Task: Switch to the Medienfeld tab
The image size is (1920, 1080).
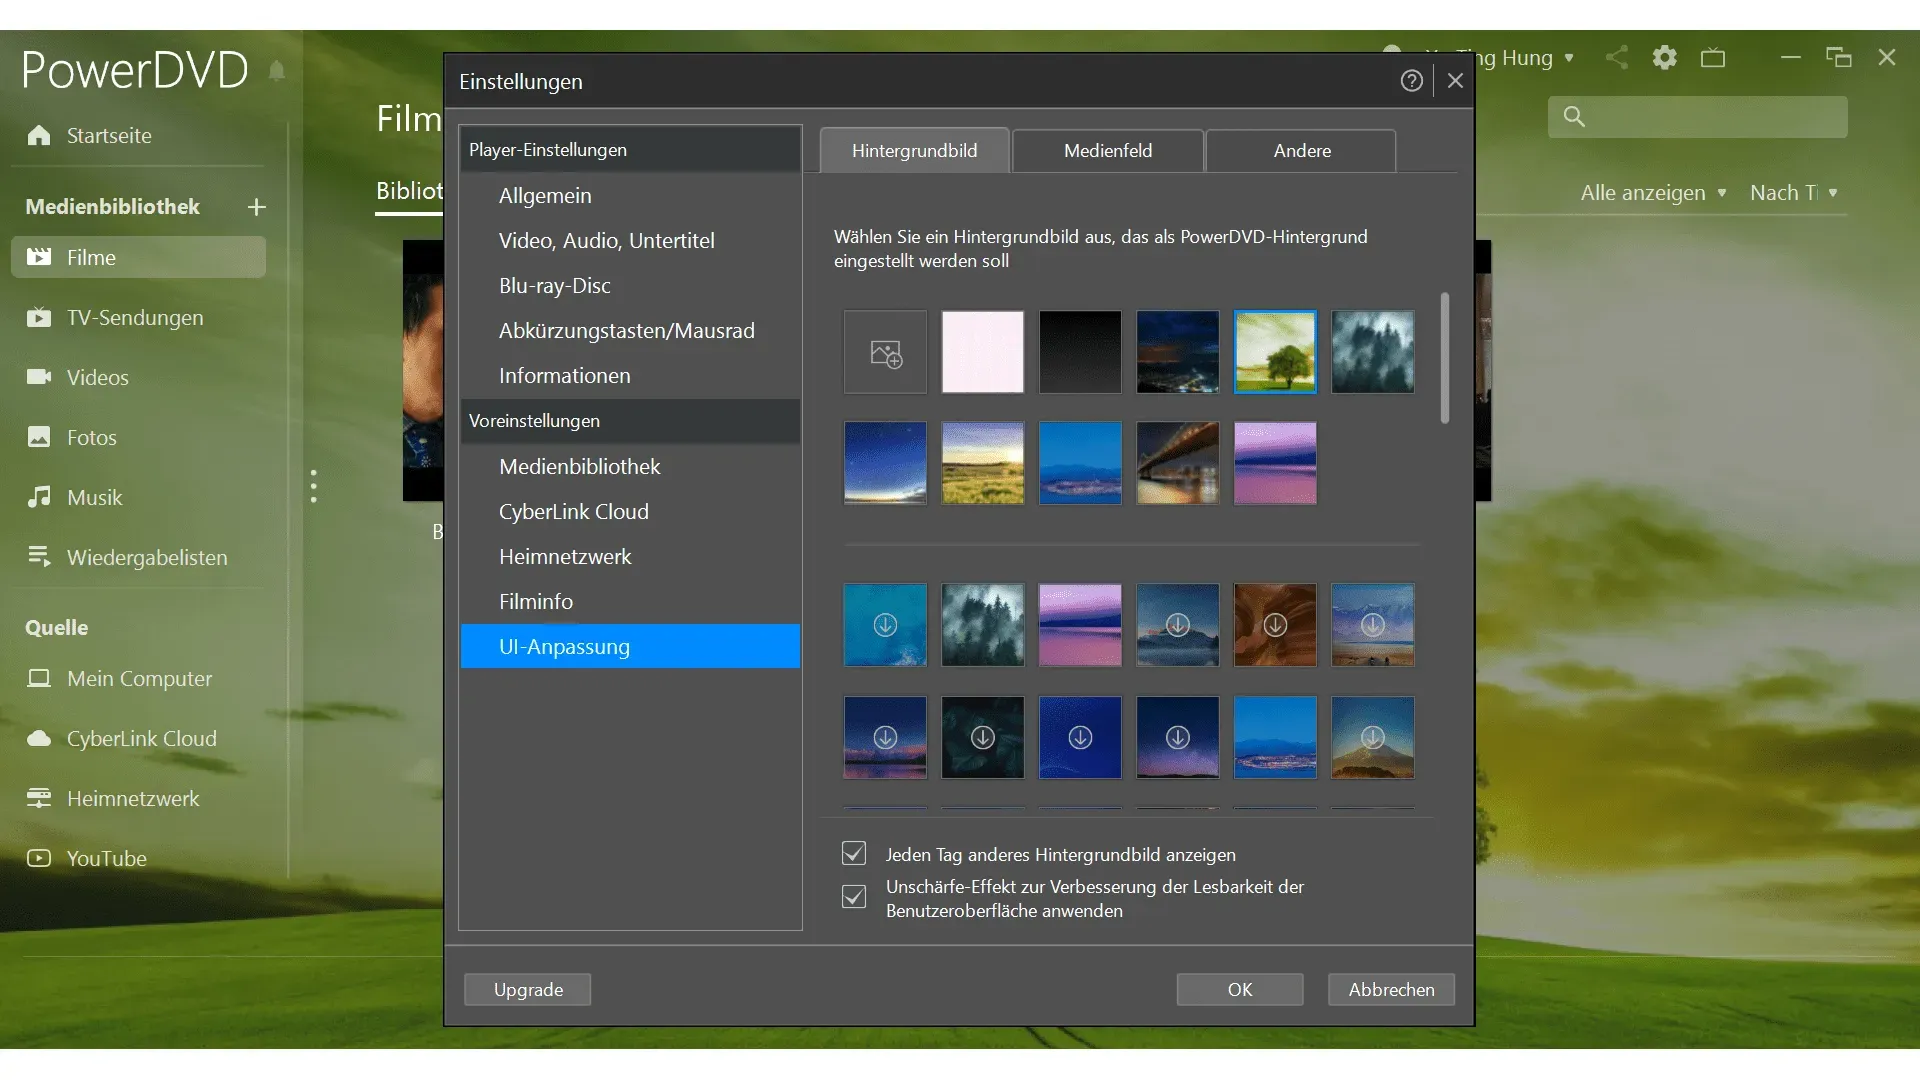Action: click(1108, 151)
